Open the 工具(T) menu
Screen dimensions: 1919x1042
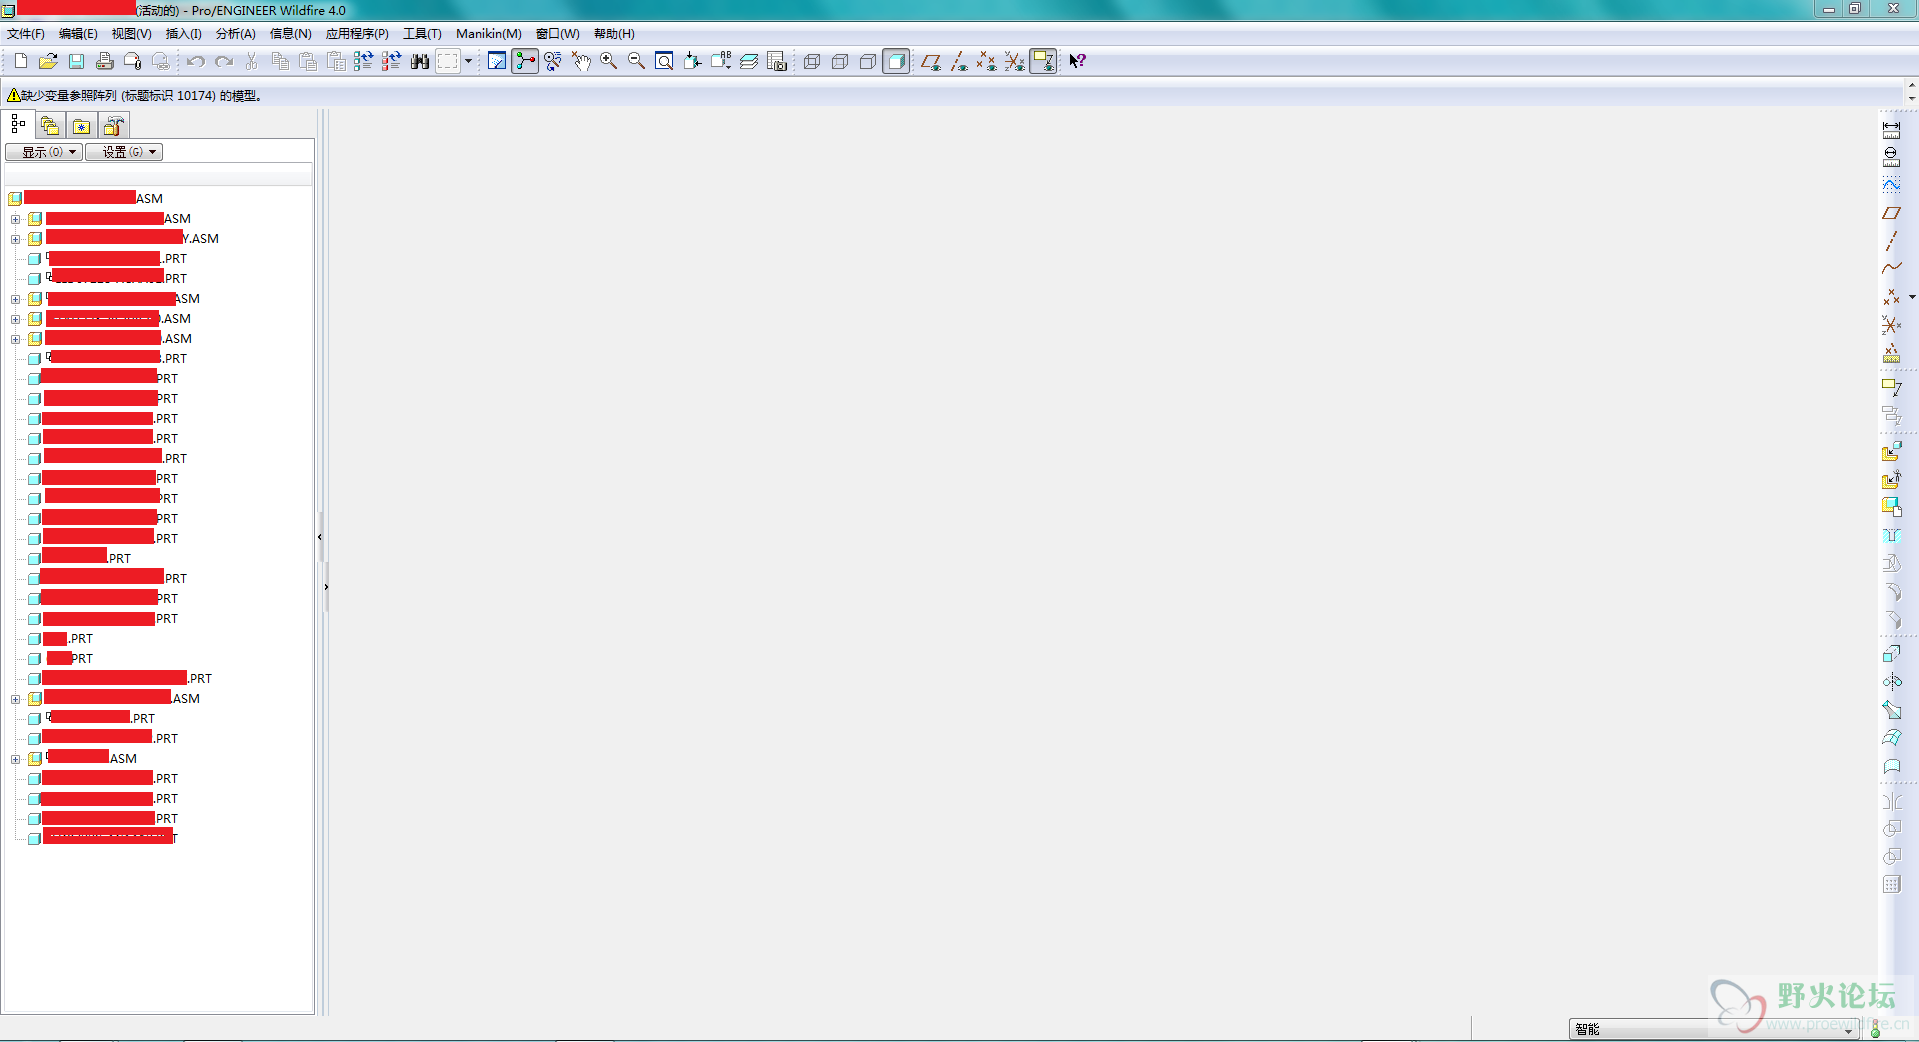tap(422, 34)
